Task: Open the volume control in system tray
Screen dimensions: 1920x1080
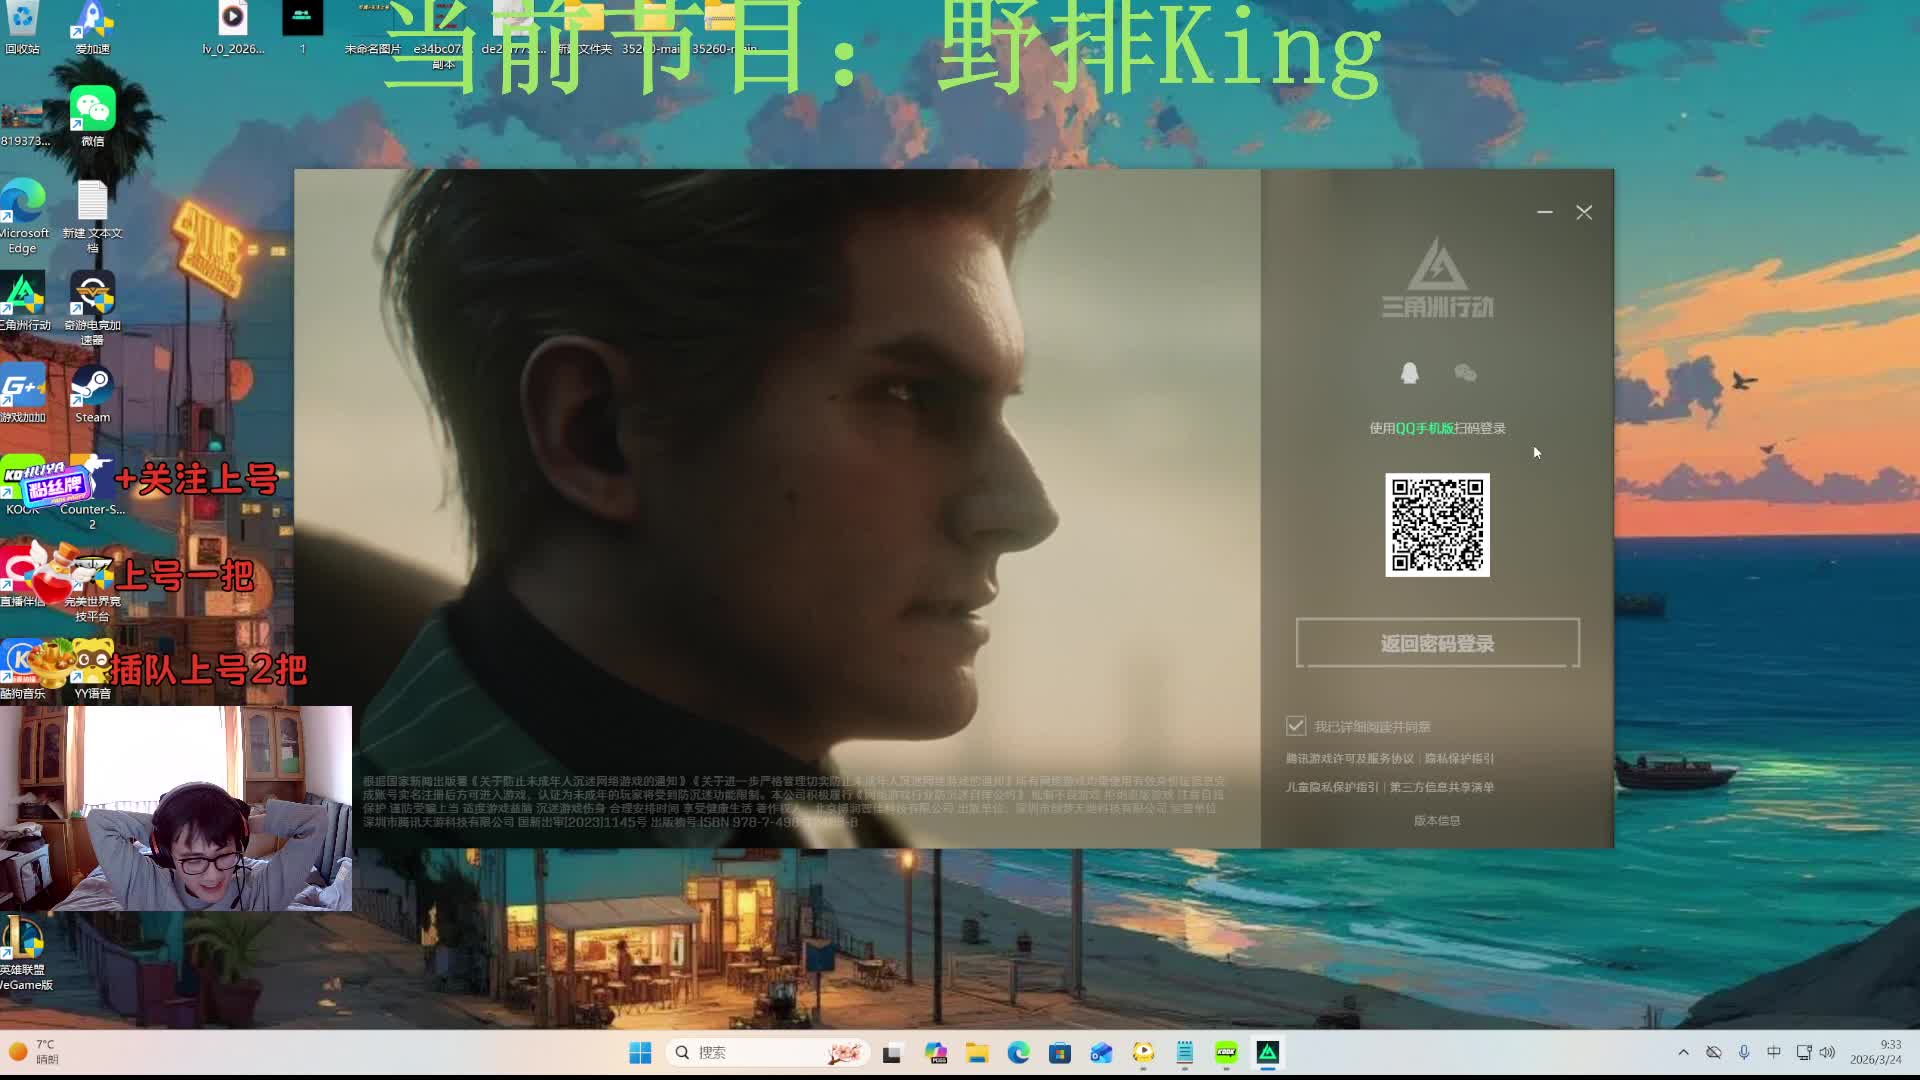Action: pos(1827,1052)
